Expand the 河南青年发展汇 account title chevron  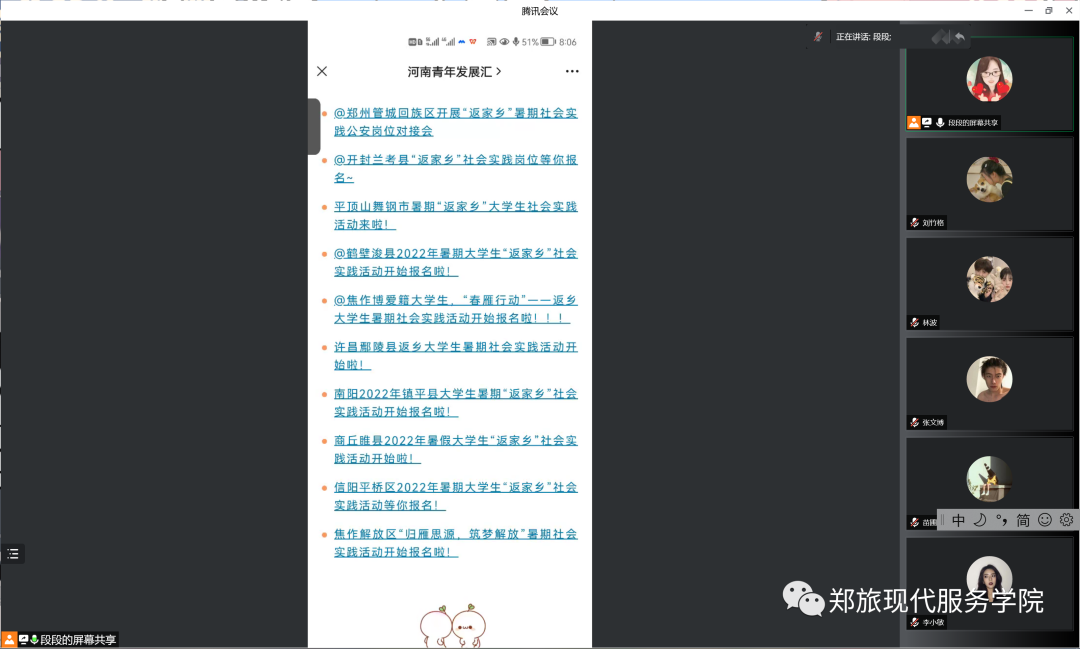(499, 71)
